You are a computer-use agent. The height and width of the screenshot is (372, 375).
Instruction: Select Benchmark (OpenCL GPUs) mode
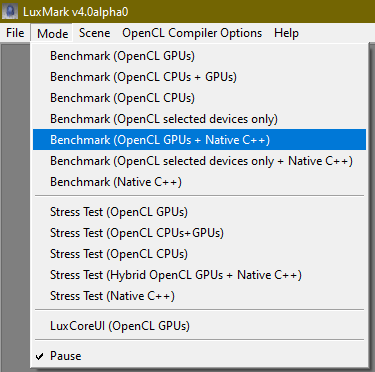tap(199, 56)
